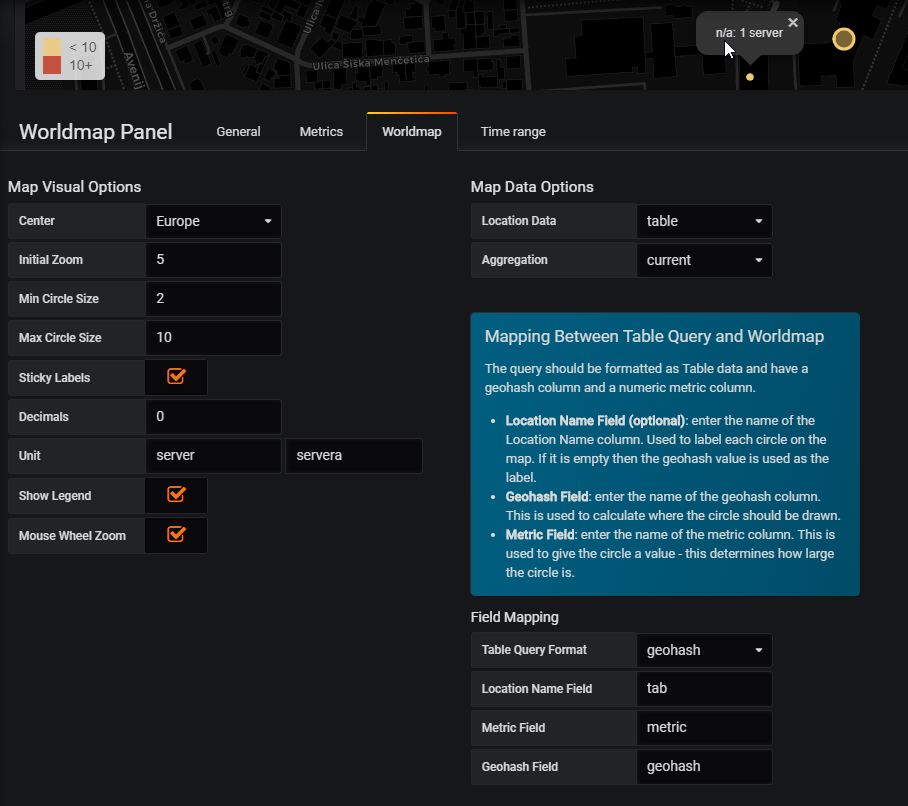Open the Table Query Format dropdown

[704, 650]
